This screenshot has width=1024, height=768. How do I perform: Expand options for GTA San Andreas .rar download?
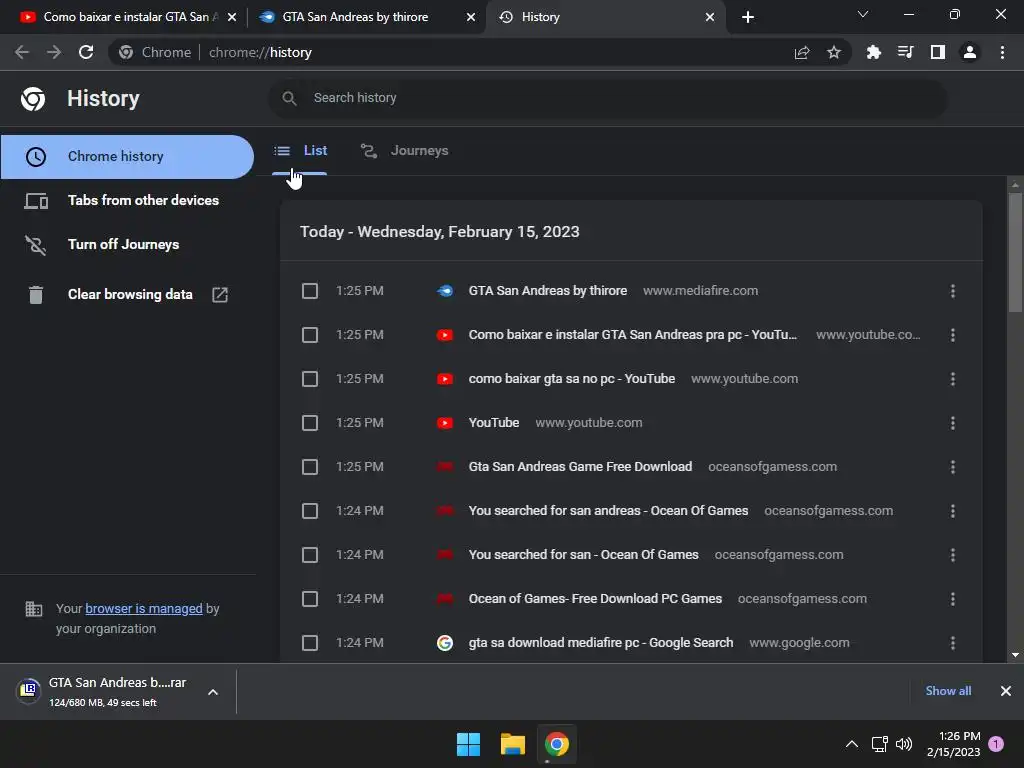click(213, 692)
